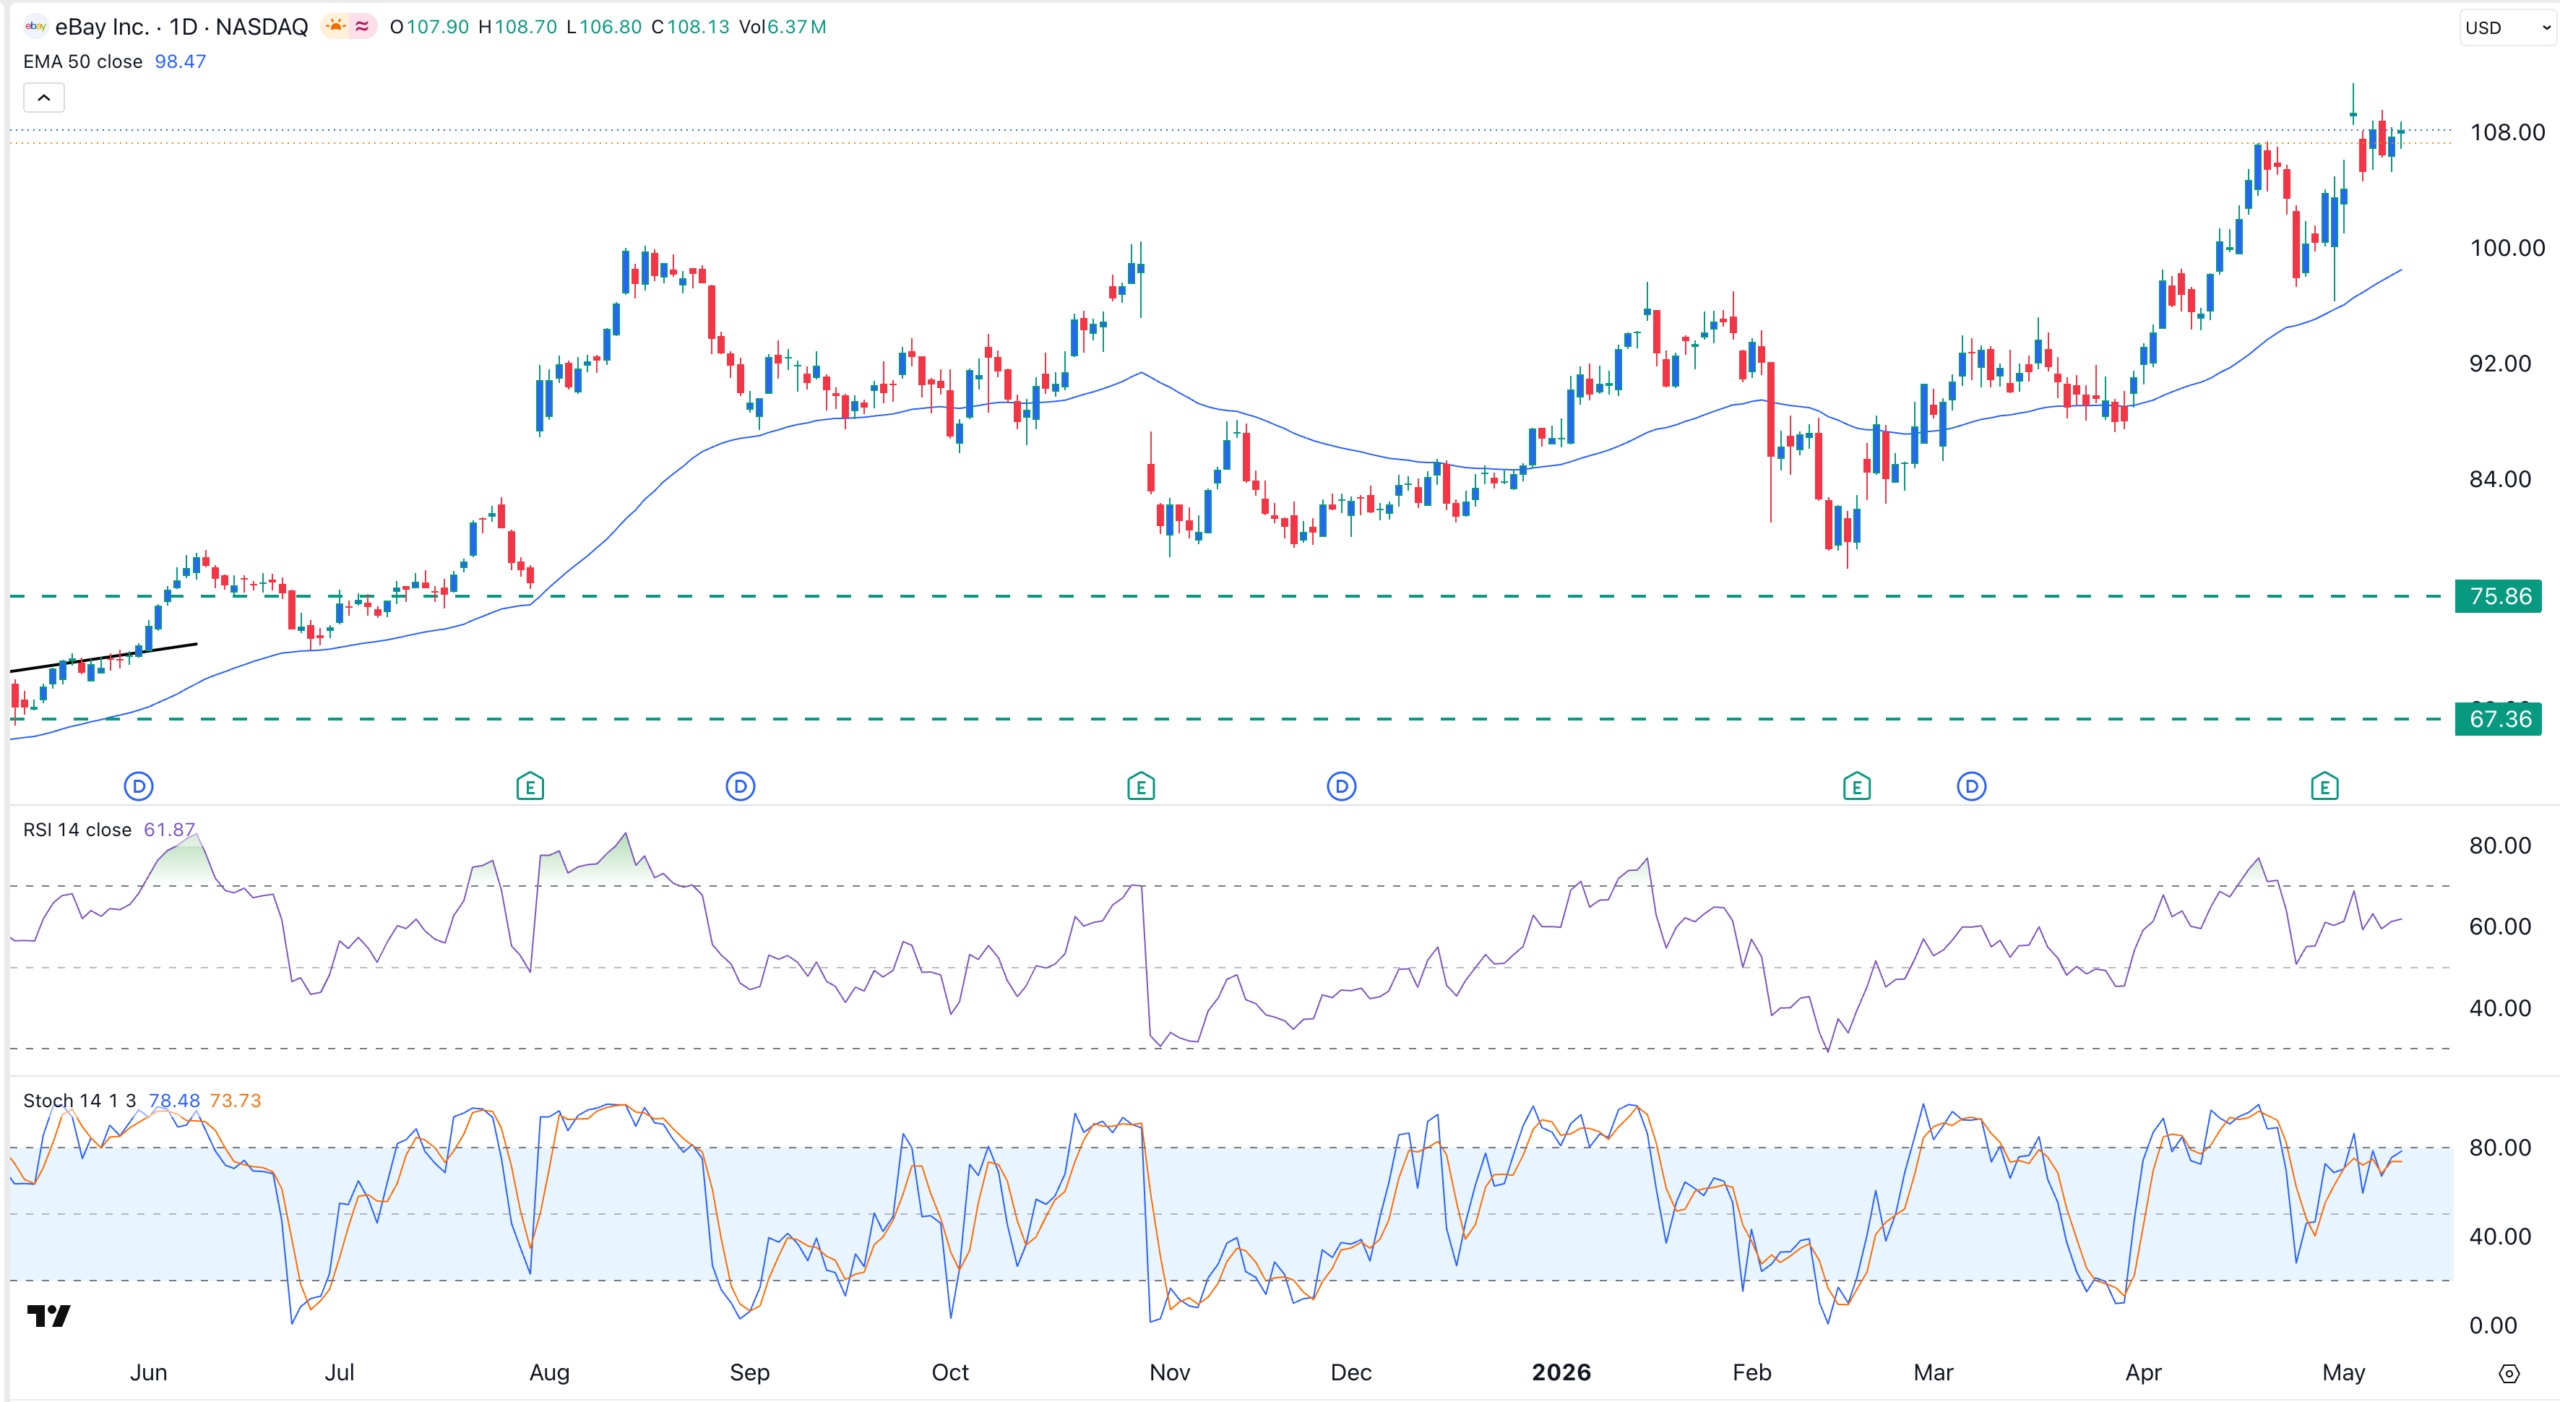Click the EMA value 98.47
The height and width of the screenshot is (1402, 2560).
[x=181, y=62]
